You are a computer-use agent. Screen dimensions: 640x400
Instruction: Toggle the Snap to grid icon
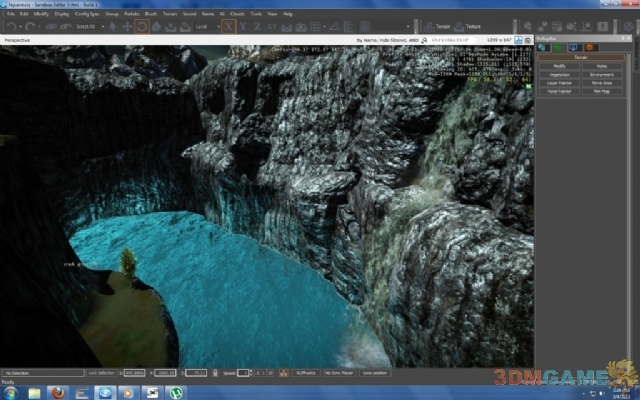316,27
